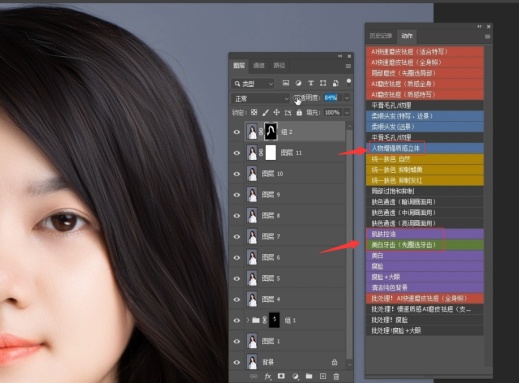This screenshot has width=519, height=383.
Task: Delete layer trash icon
Action: tap(336, 376)
